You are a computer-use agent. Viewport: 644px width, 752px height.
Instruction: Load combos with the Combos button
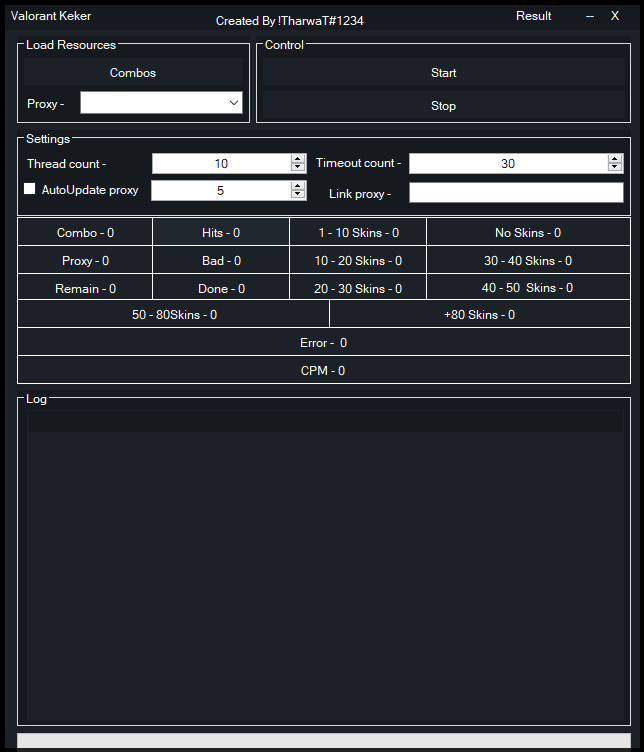click(x=133, y=72)
